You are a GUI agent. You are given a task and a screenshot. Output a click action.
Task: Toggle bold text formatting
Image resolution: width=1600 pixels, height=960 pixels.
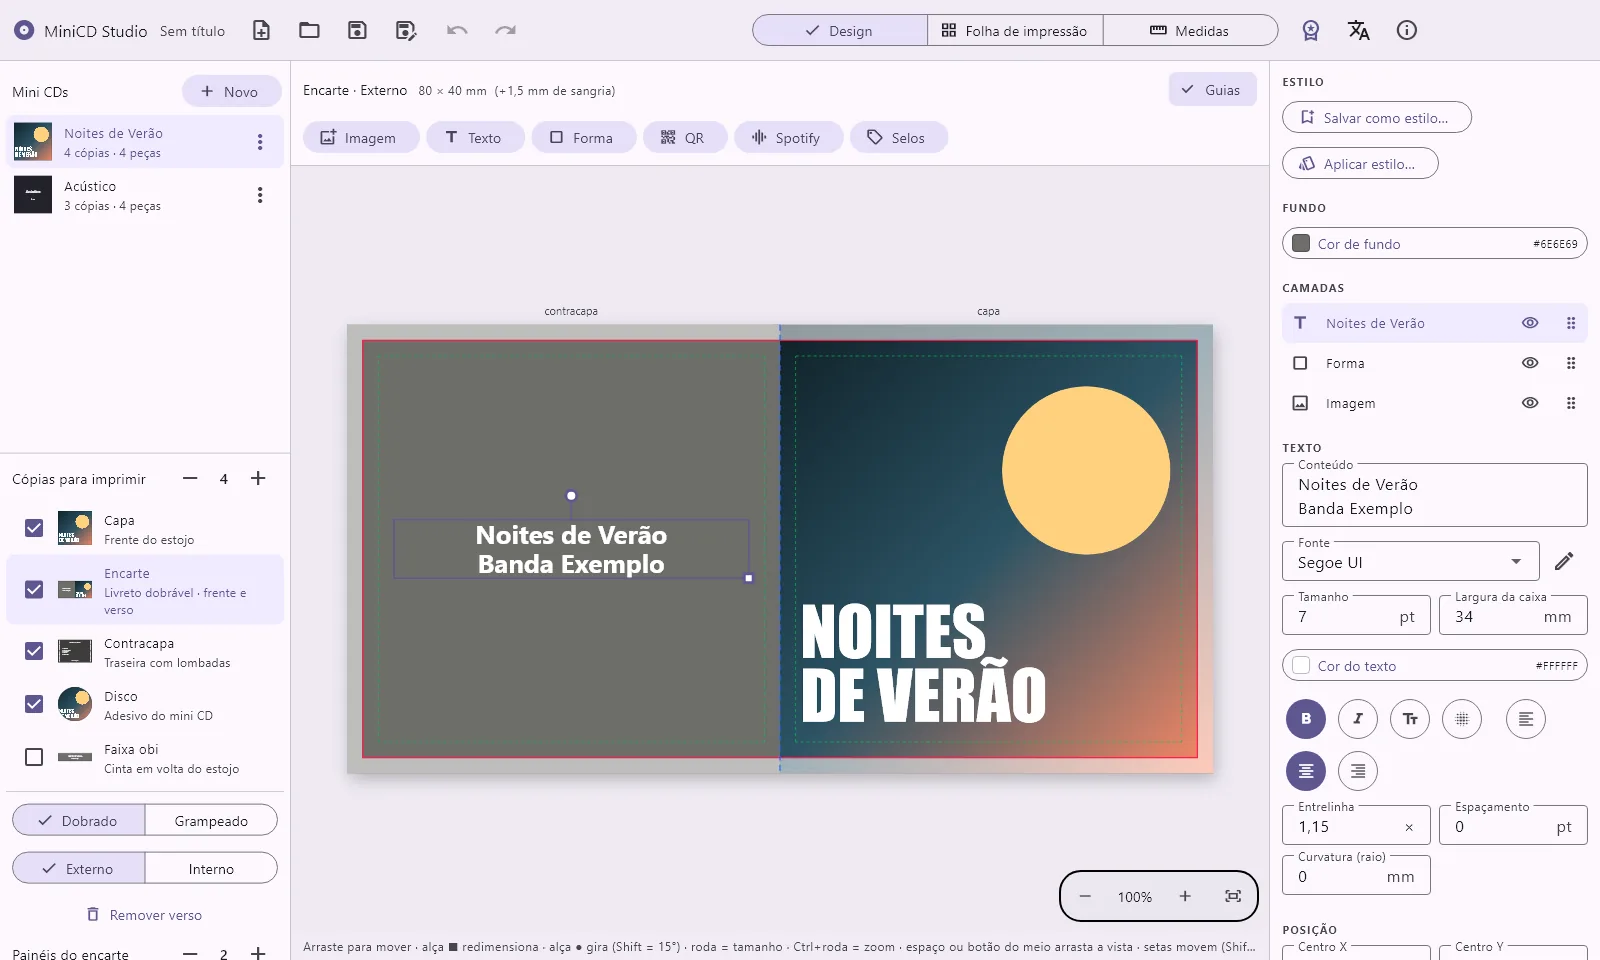tap(1306, 718)
